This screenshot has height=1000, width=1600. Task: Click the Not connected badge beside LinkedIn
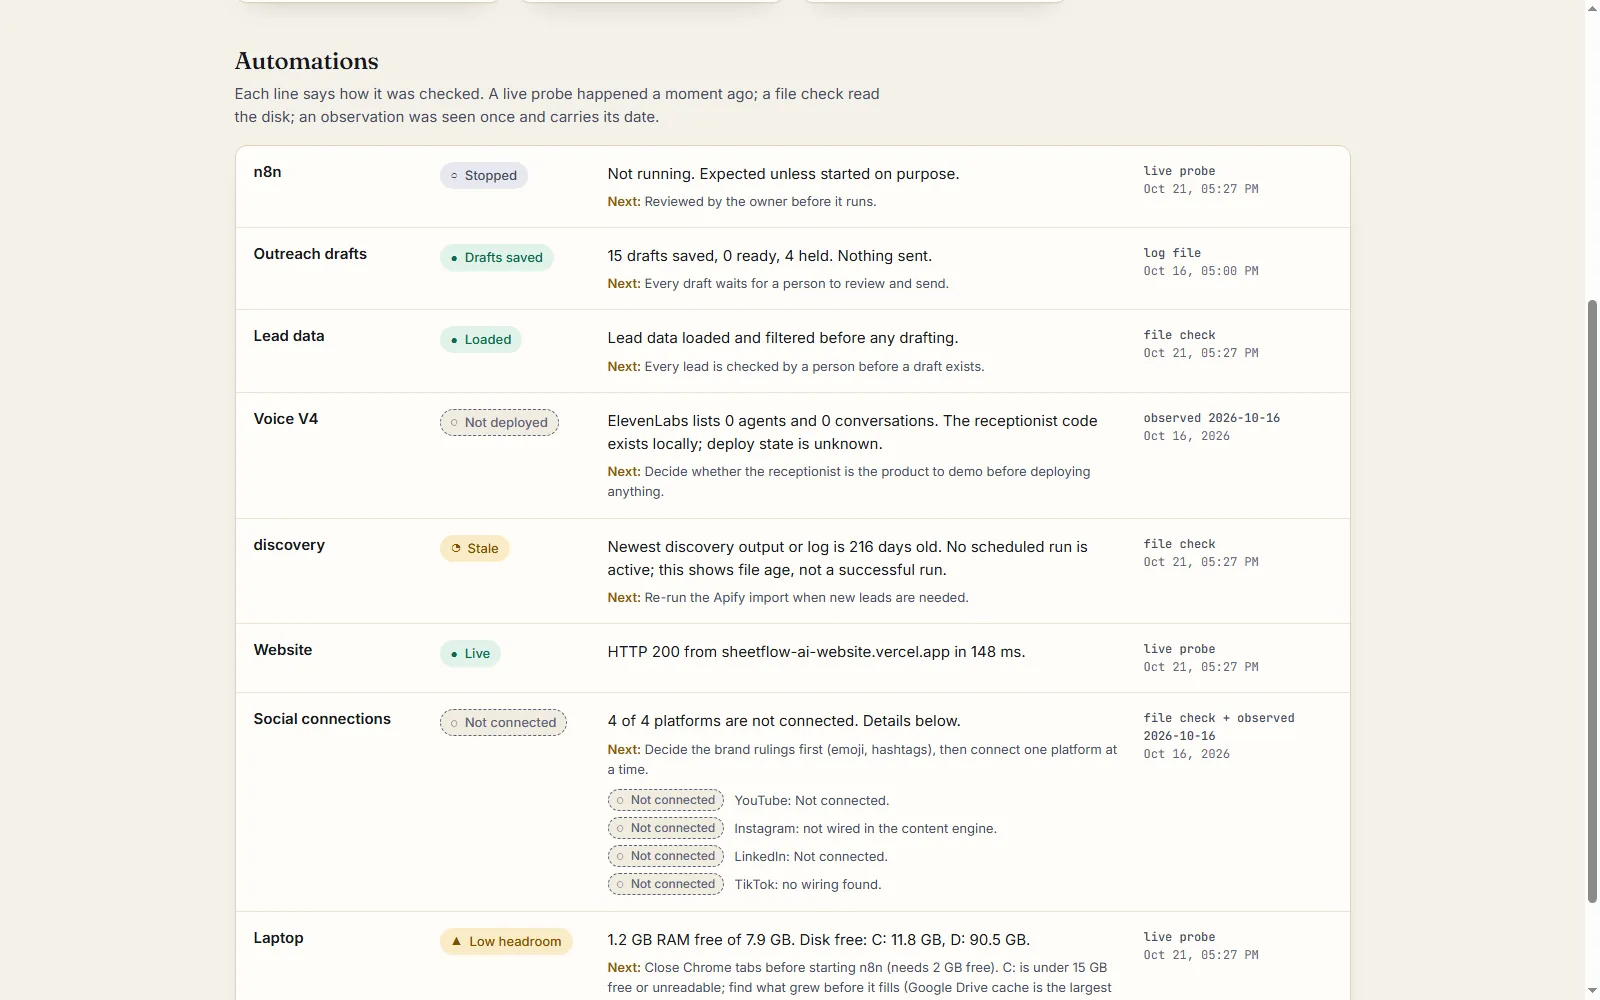coord(666,857)
